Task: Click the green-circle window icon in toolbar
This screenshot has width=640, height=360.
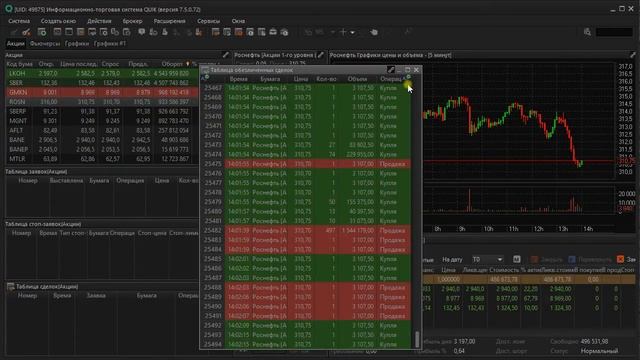Action: coord(41,32)
